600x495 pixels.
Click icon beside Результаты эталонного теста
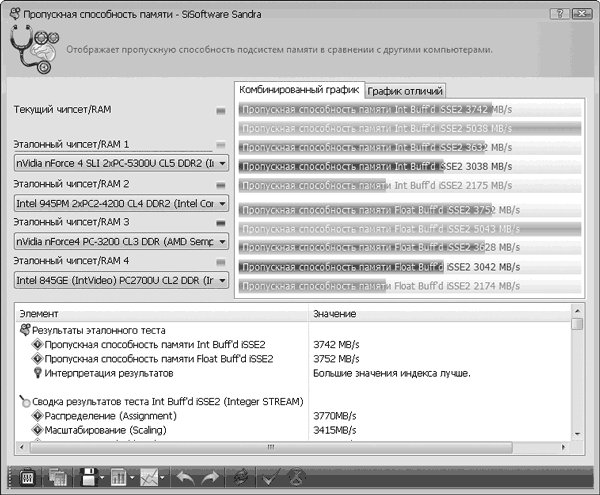pos(25,330)
